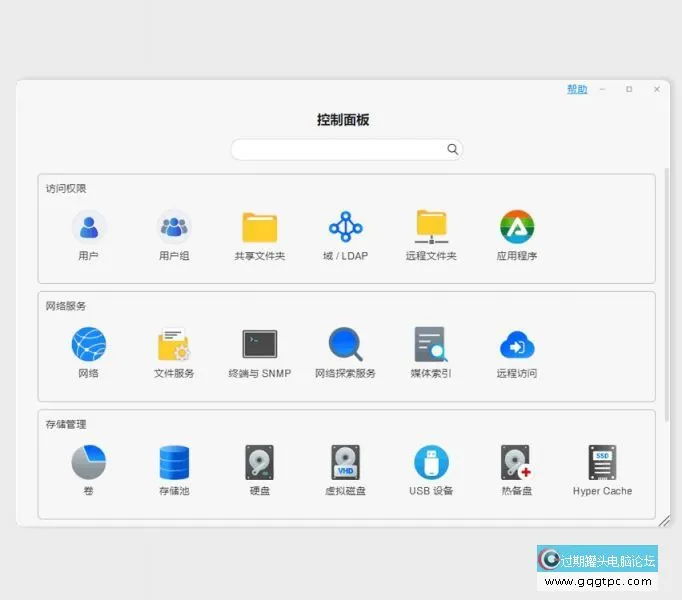The height and width of the screenshot is (600, 682).
Task: Minimize the 控制面板 window
Action: click(602, 89)
